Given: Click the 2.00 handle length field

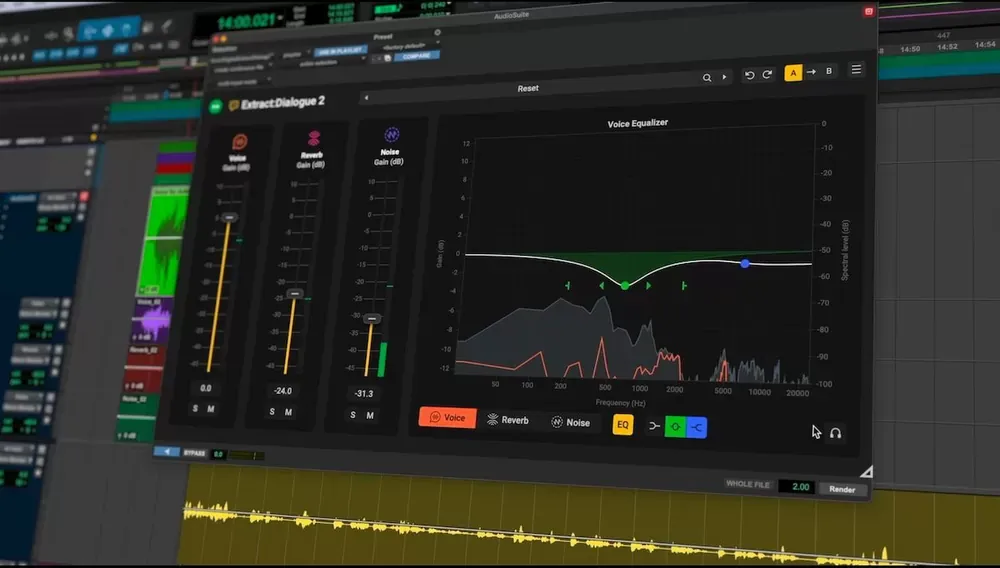Looking at the screenshot, I should pyautogui.click(x=797, y=486).
